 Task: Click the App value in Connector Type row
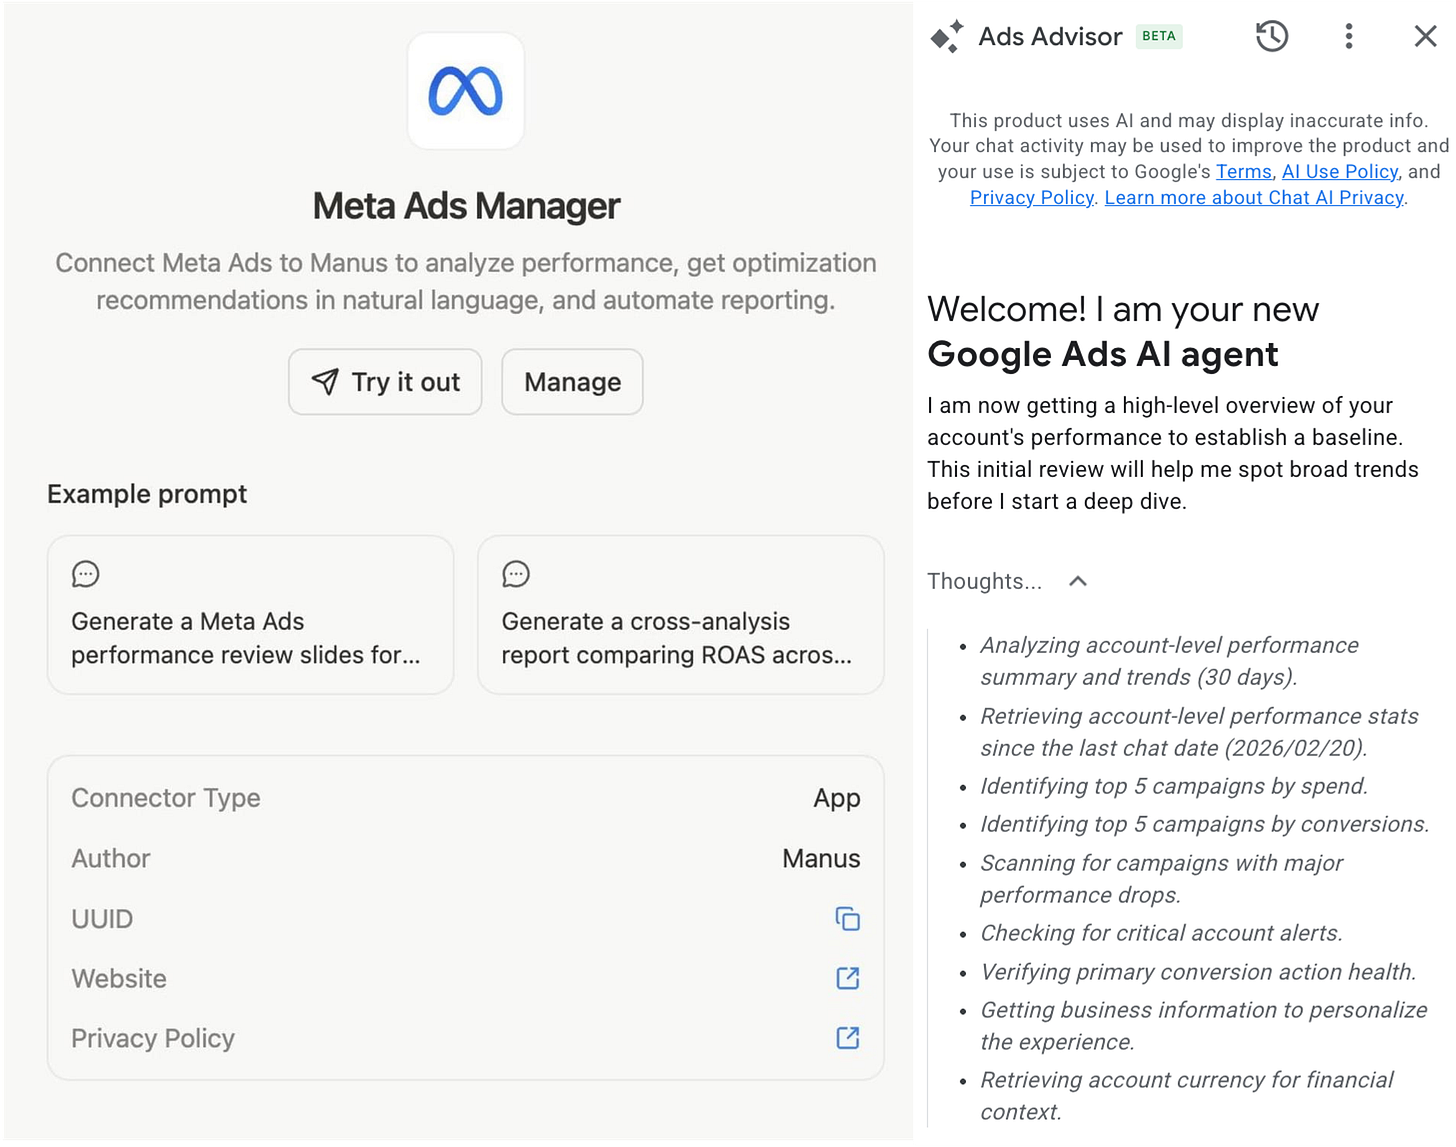point(837,798)
